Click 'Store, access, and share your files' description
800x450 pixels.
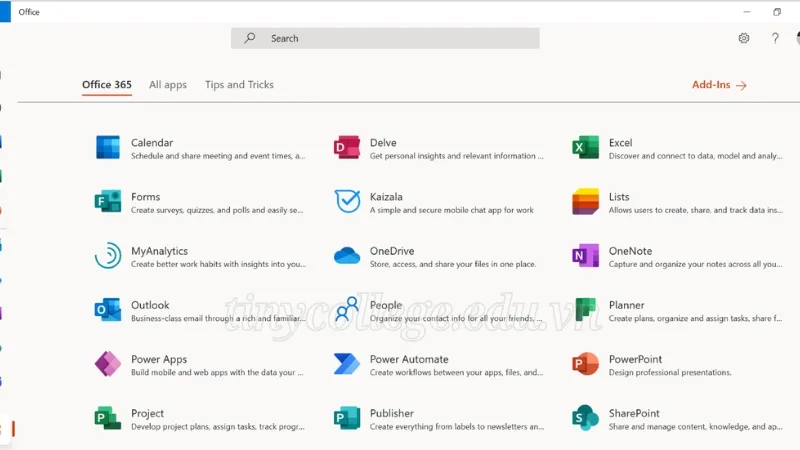click(x=453, y=264)
